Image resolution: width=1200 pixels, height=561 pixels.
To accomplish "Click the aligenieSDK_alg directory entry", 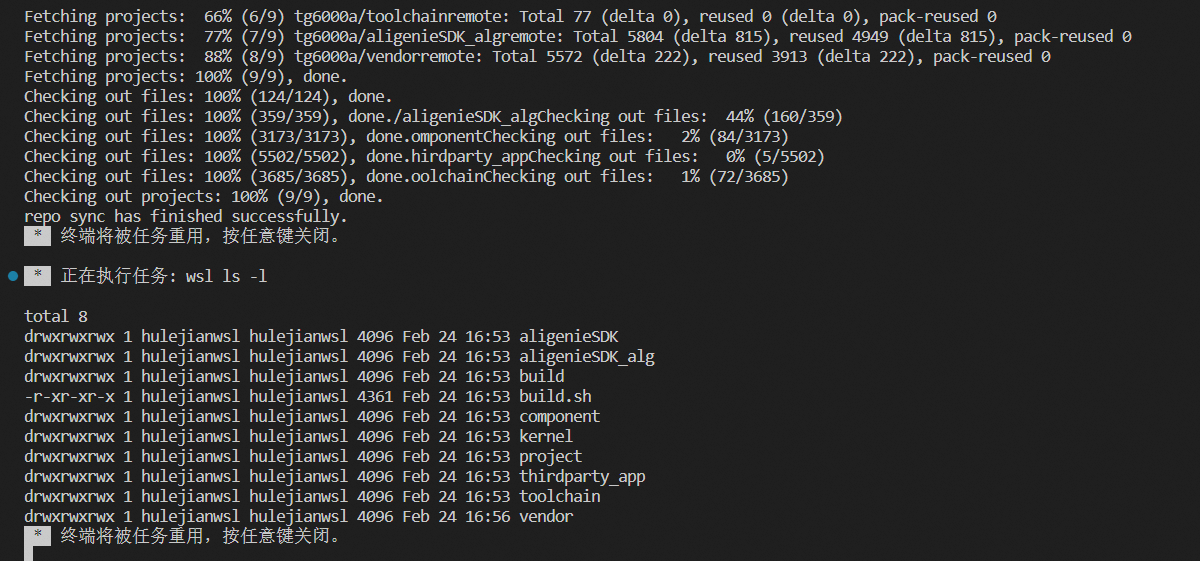I will coord(586,356).
